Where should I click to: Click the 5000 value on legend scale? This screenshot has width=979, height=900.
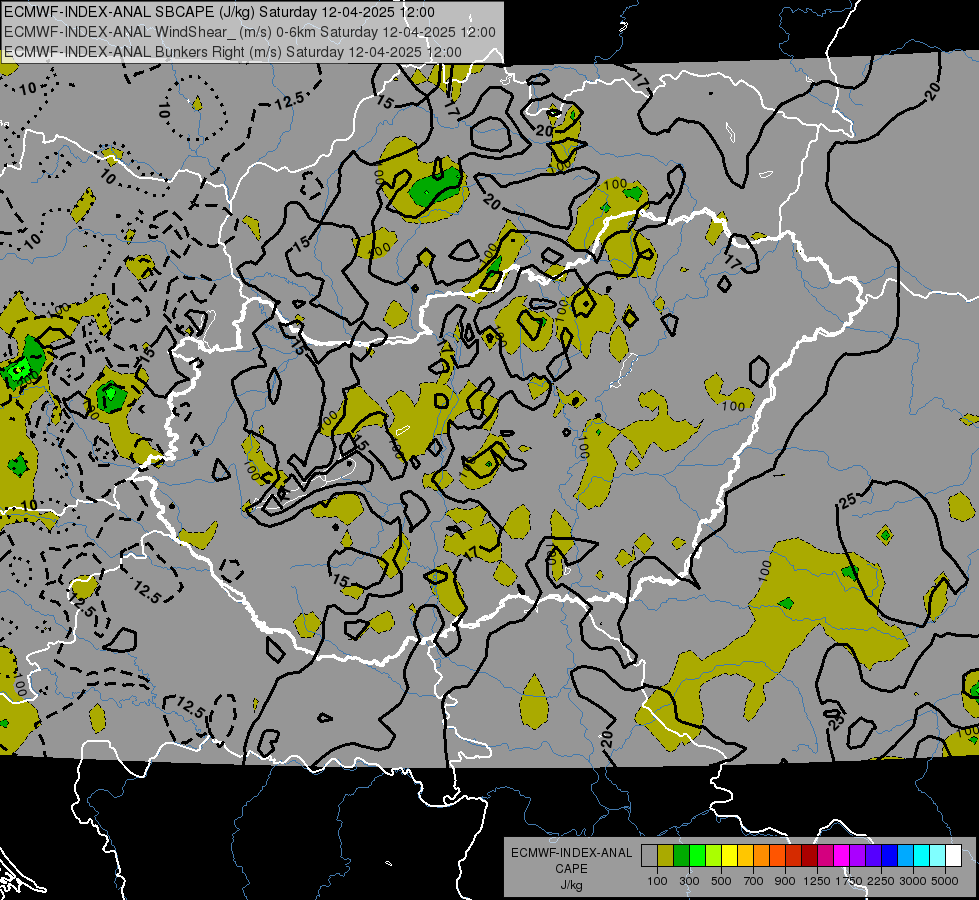[x=945, y=881]
